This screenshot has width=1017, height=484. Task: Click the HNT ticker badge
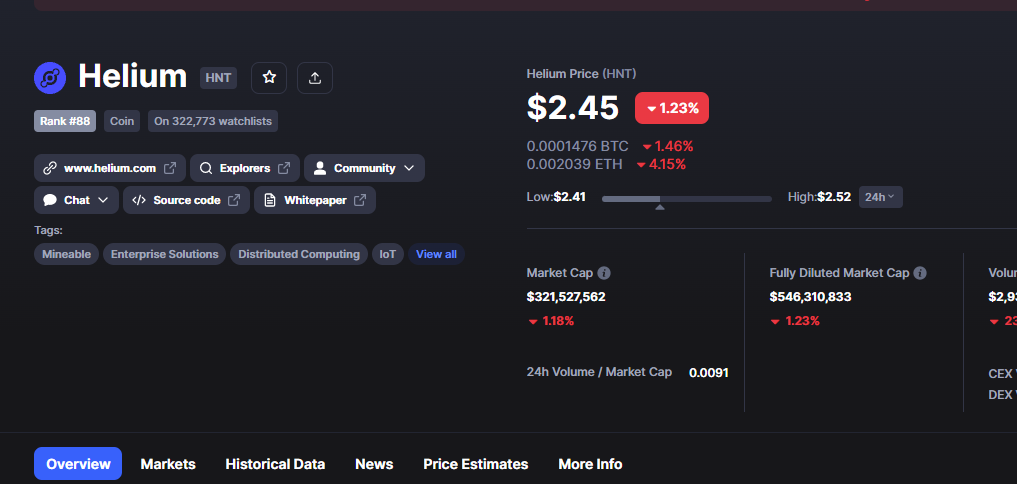tap(219, 78)
